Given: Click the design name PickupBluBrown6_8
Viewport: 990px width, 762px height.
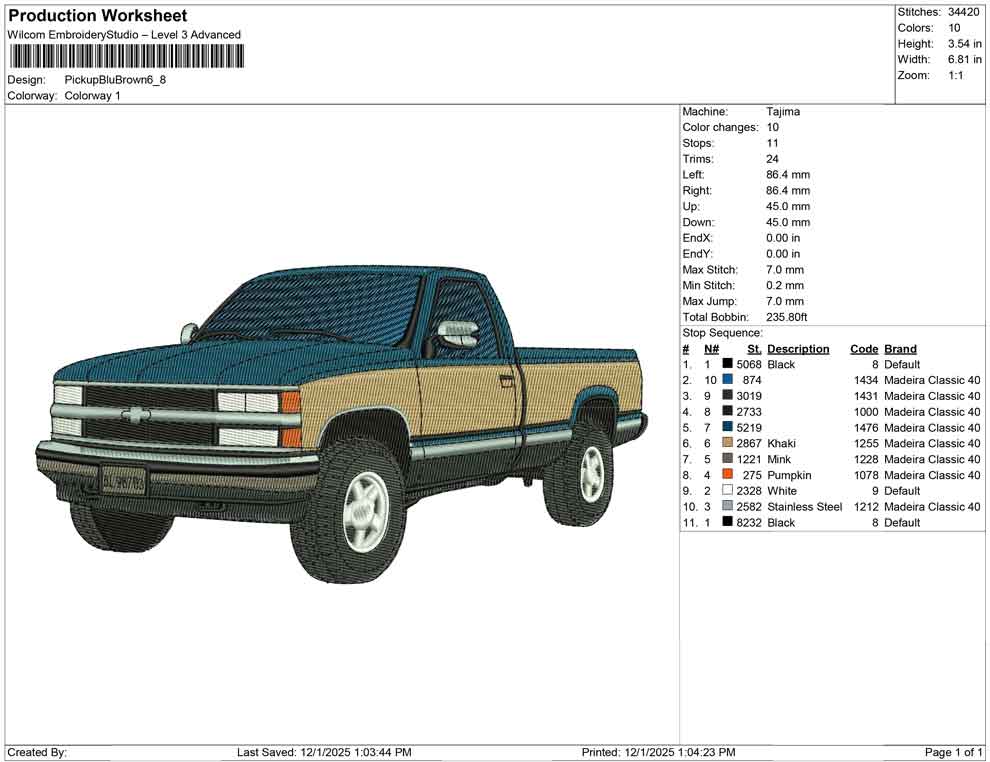Looking at the screenshot, I should click(116, 78).
